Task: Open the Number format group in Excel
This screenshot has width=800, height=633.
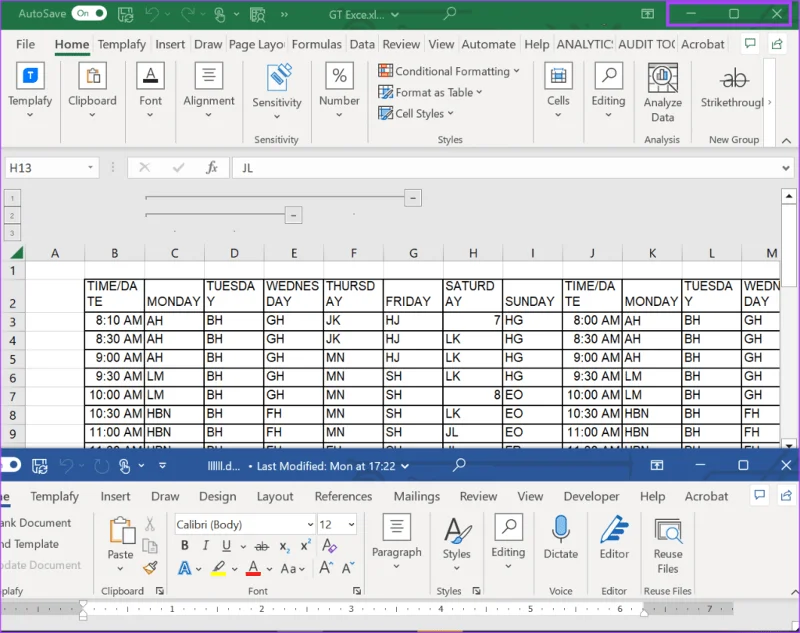Action: pyautogui.click(x=339, y=90)
